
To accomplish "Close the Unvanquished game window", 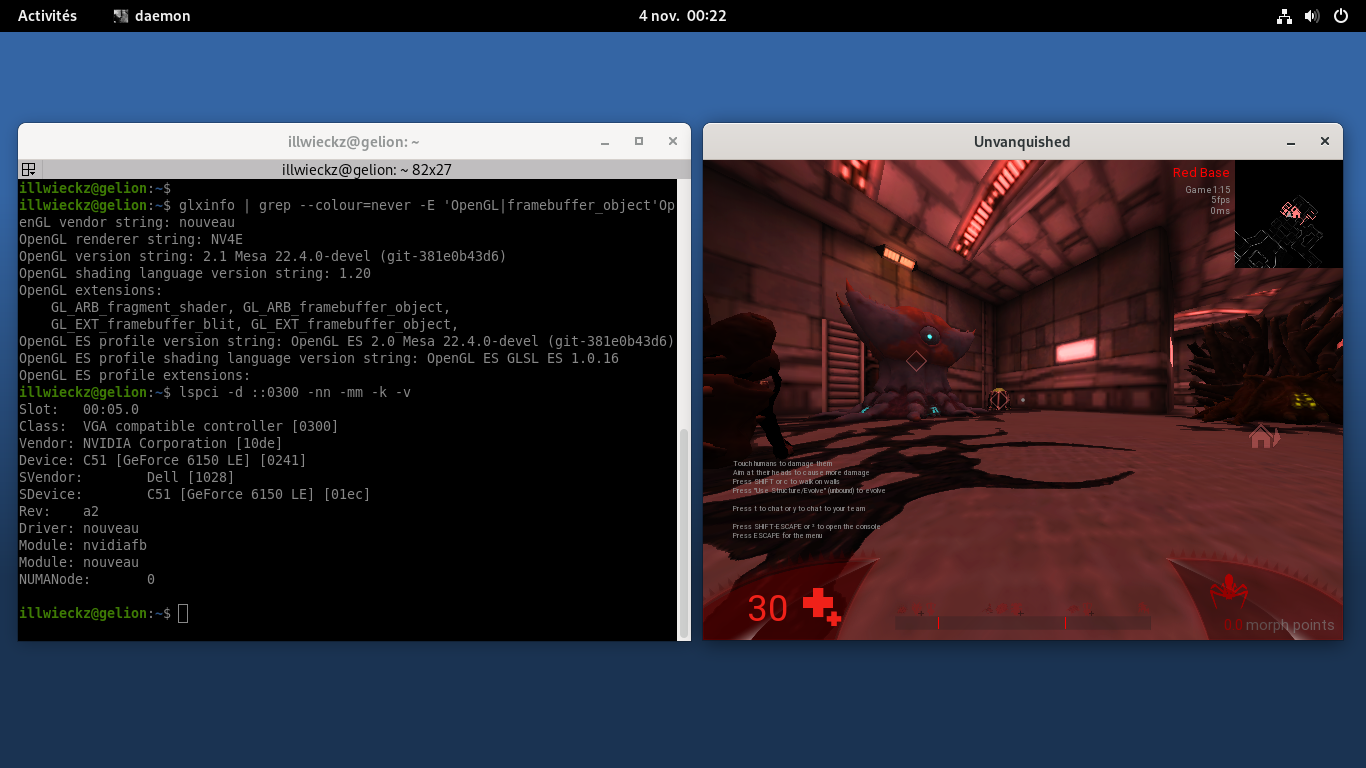I will click(x=1325, y=142).
